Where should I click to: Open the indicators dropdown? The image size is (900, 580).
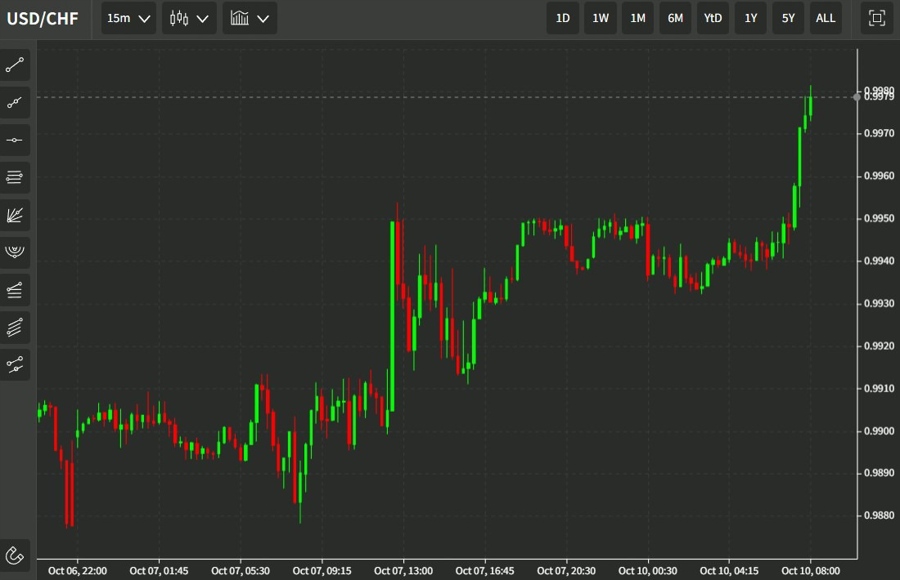(250, 18)
